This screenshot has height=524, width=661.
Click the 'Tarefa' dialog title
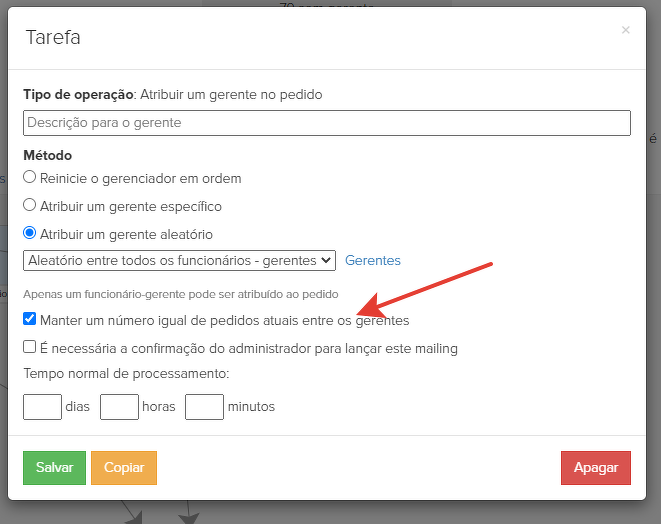coord(52,38)
